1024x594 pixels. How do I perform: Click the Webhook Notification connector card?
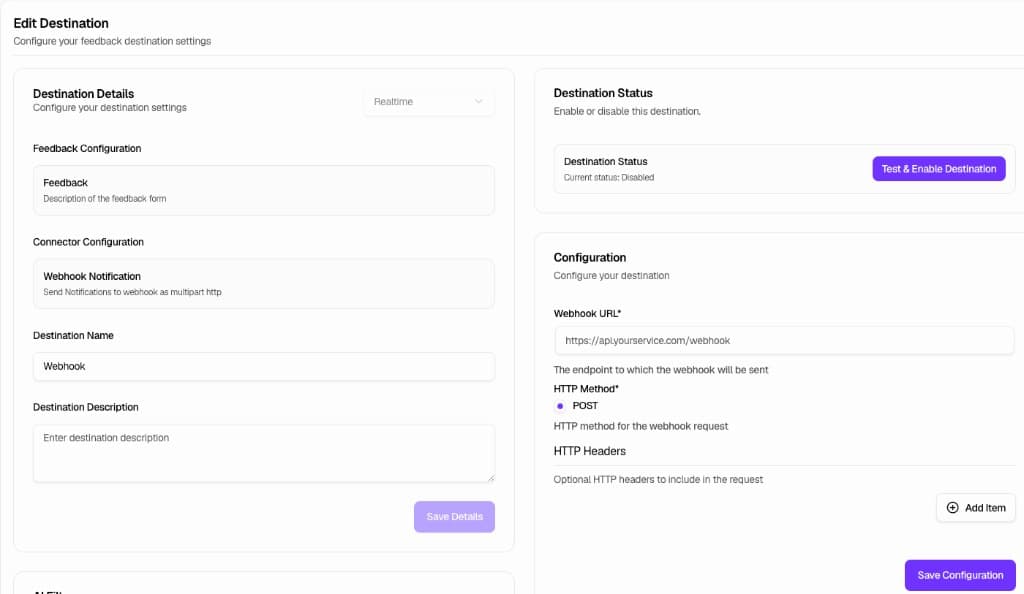coord(264,283)
